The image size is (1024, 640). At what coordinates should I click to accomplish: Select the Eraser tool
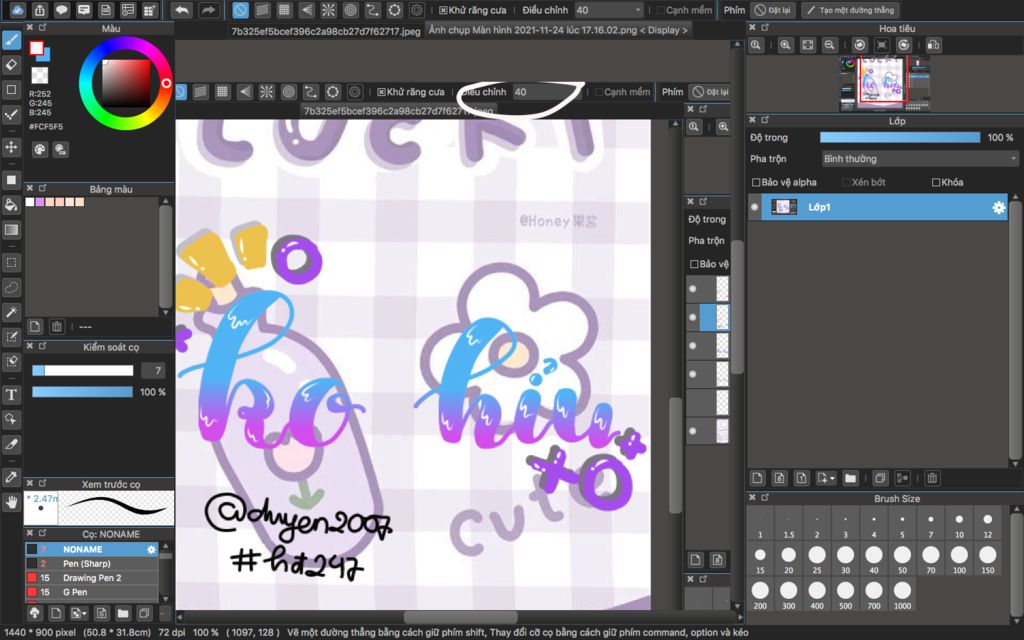tap(11, 65)
